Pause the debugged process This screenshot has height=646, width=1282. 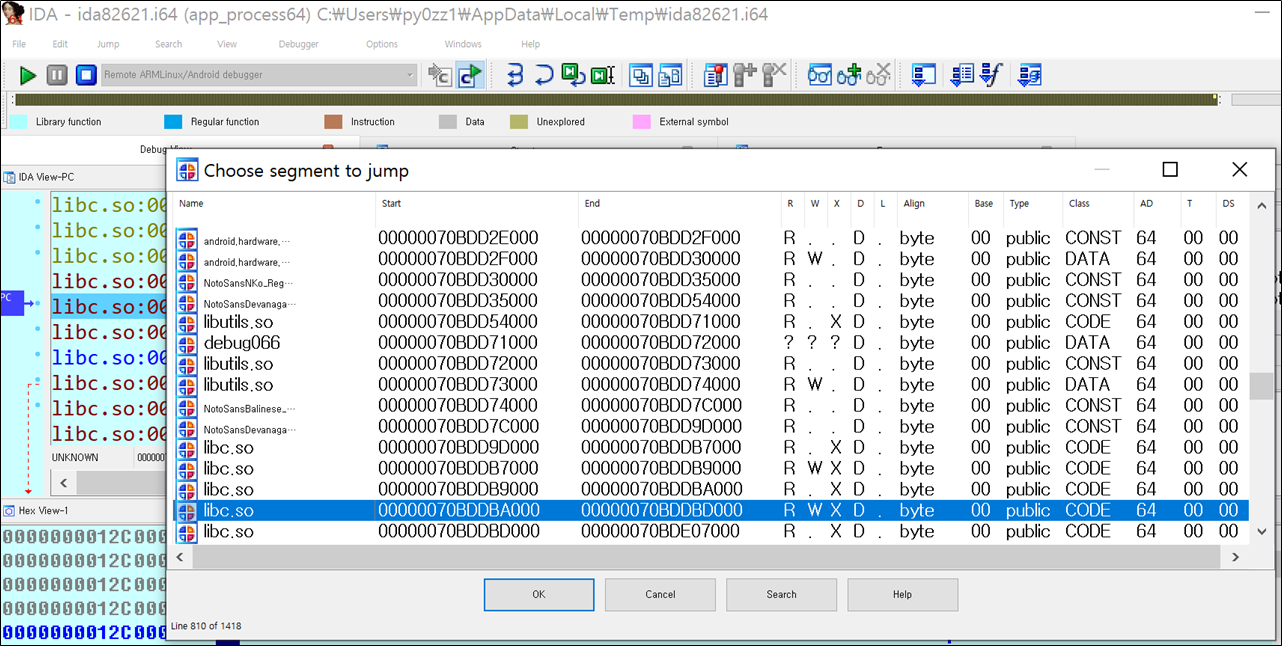point(57,75)
